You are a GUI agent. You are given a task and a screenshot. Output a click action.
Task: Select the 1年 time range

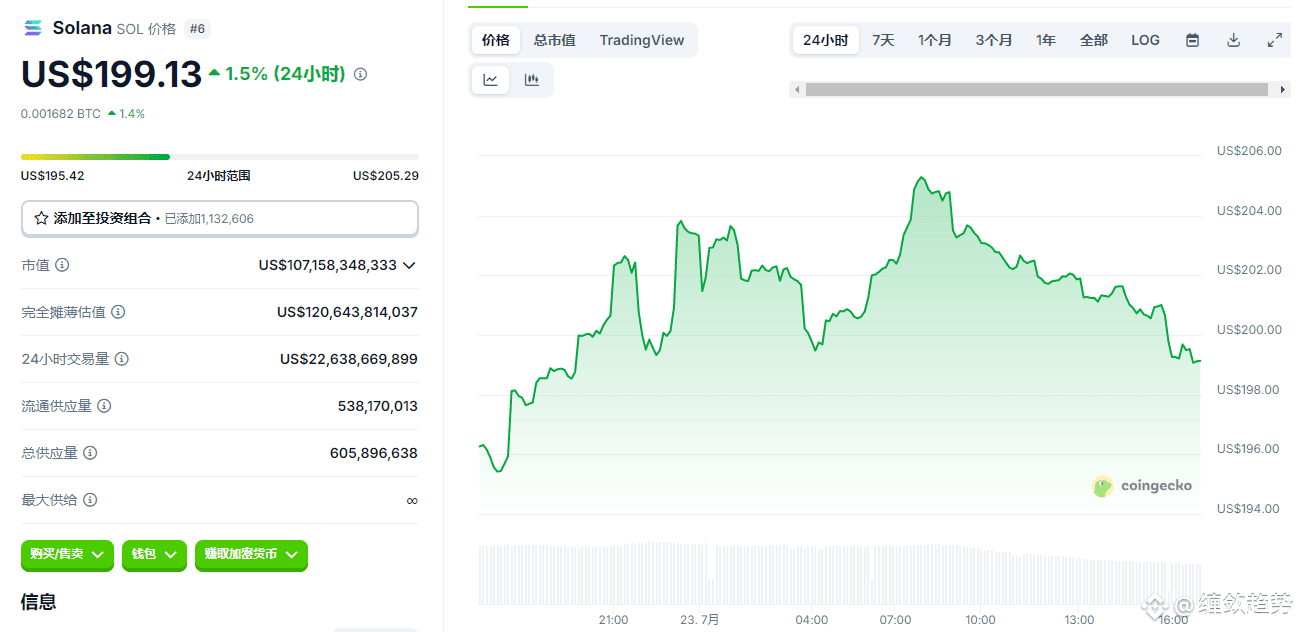[1046, 40]
